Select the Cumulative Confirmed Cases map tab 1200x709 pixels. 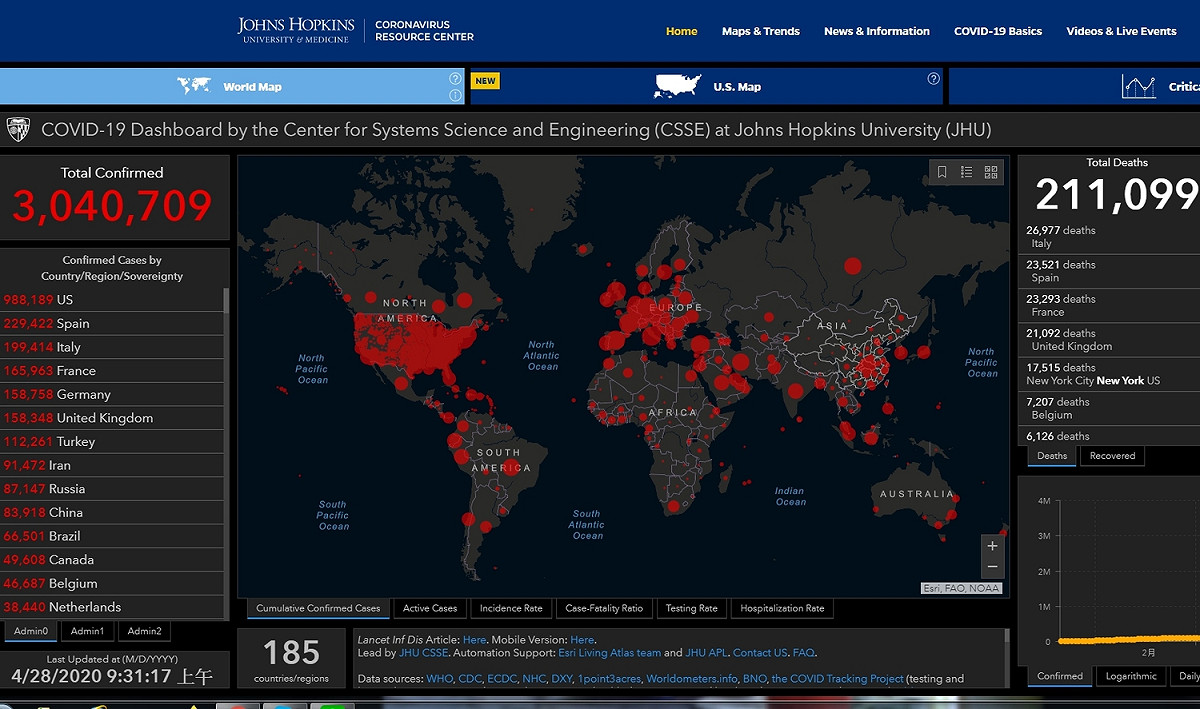point(318,608)
